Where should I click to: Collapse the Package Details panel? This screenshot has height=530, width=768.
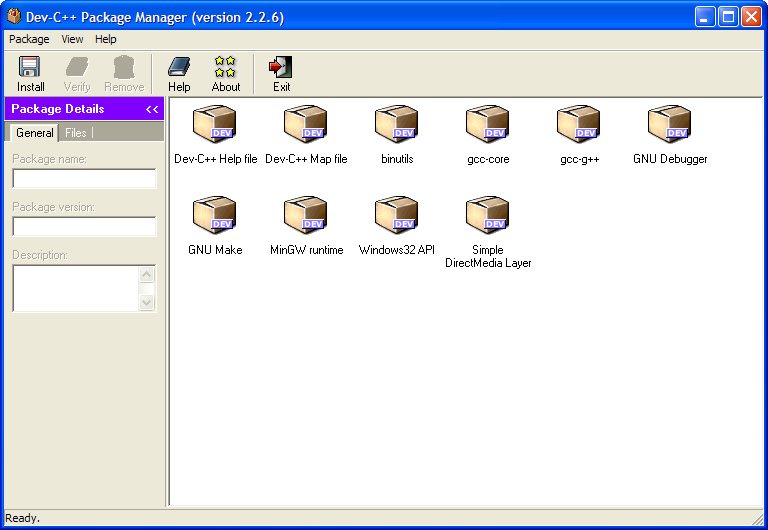click(x=152, y=109)
